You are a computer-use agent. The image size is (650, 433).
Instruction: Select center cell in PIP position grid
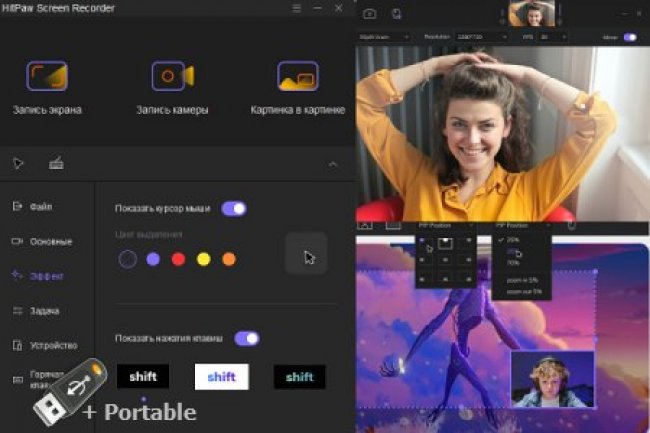tap(445, 260)
